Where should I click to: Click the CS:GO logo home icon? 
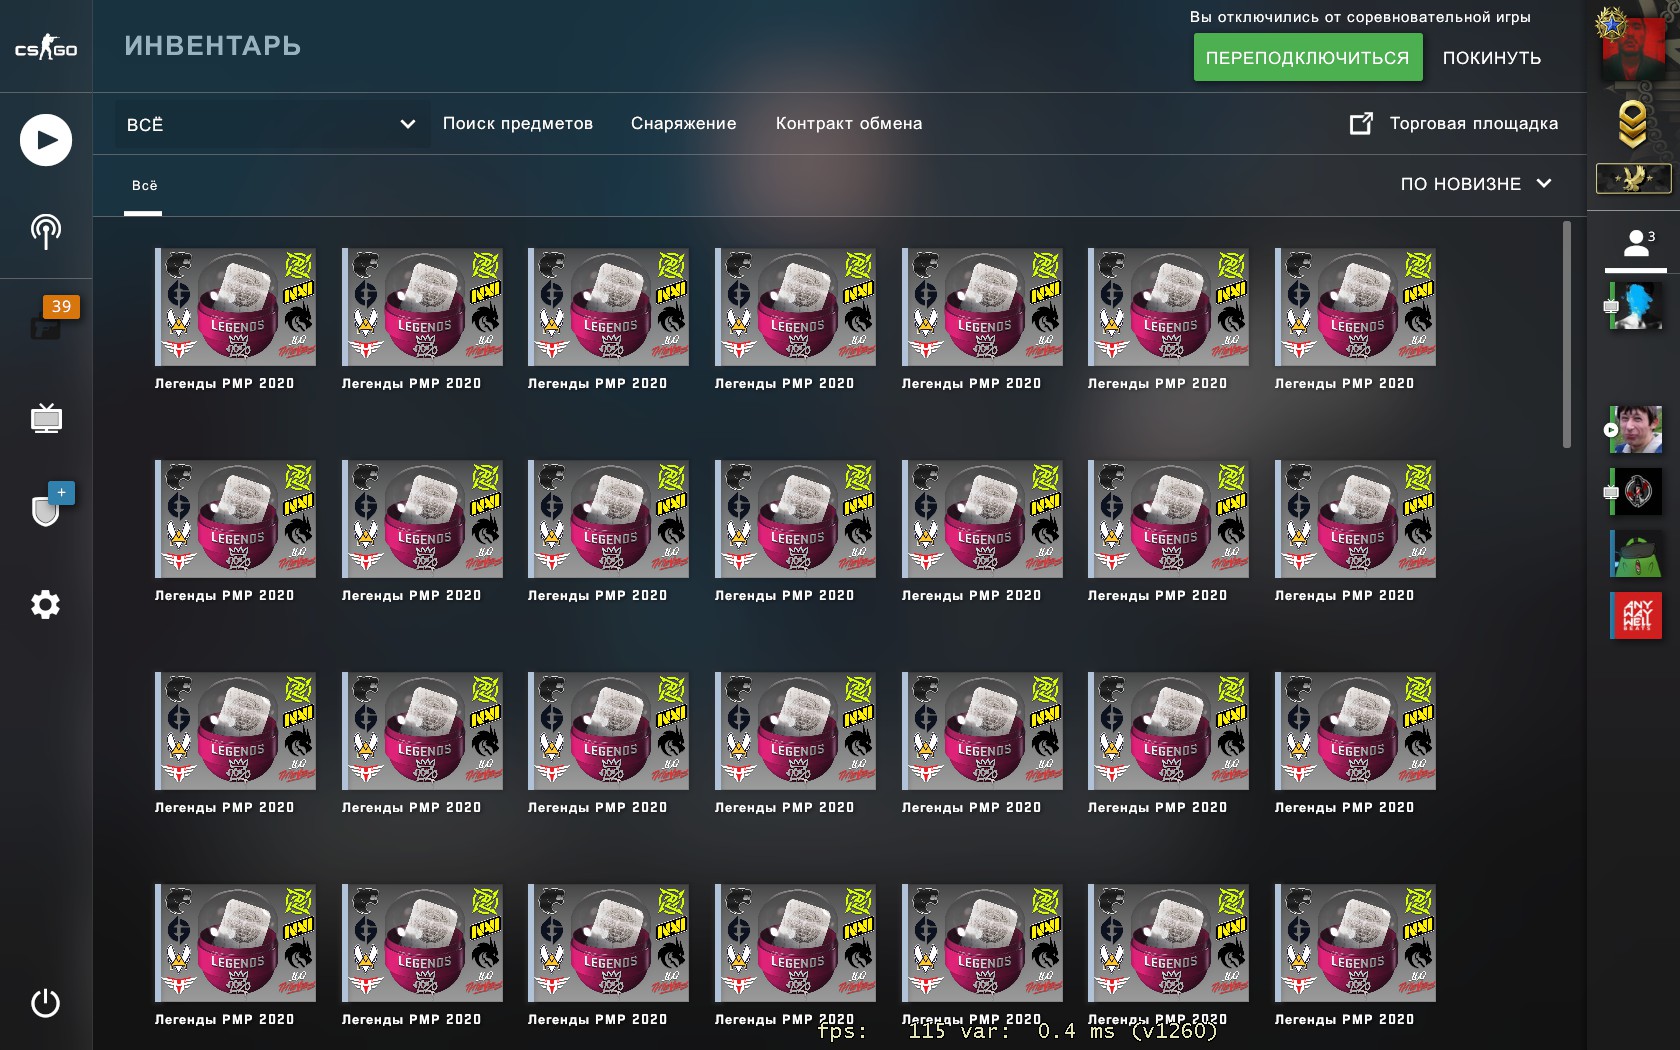46,47
